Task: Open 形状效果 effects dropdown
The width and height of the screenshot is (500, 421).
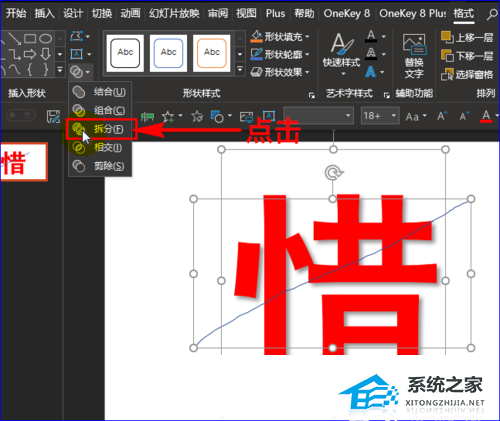Action: click(280, 72)
